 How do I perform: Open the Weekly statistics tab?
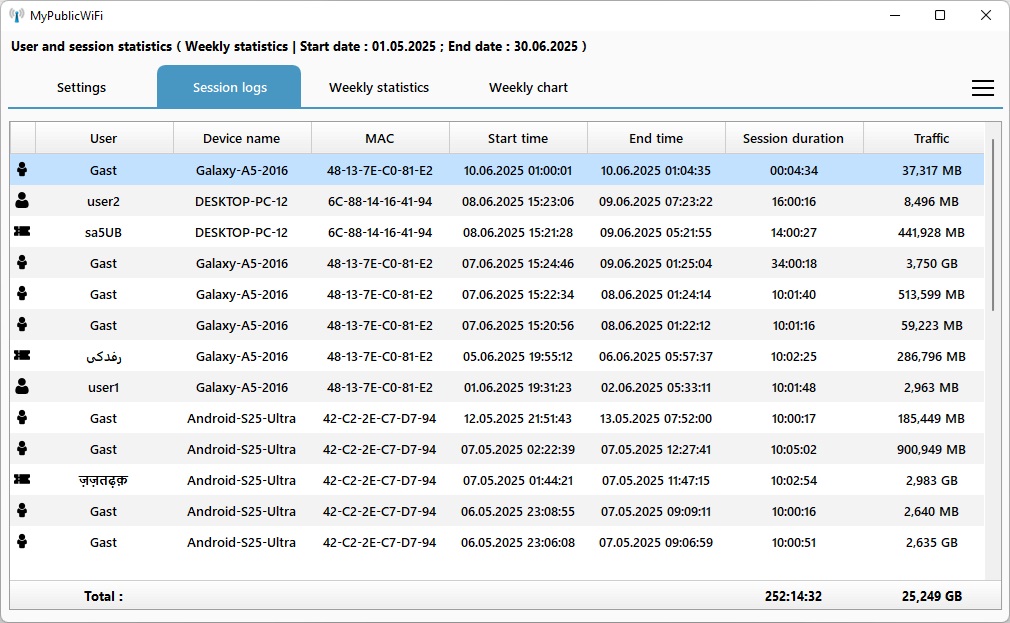379,87
